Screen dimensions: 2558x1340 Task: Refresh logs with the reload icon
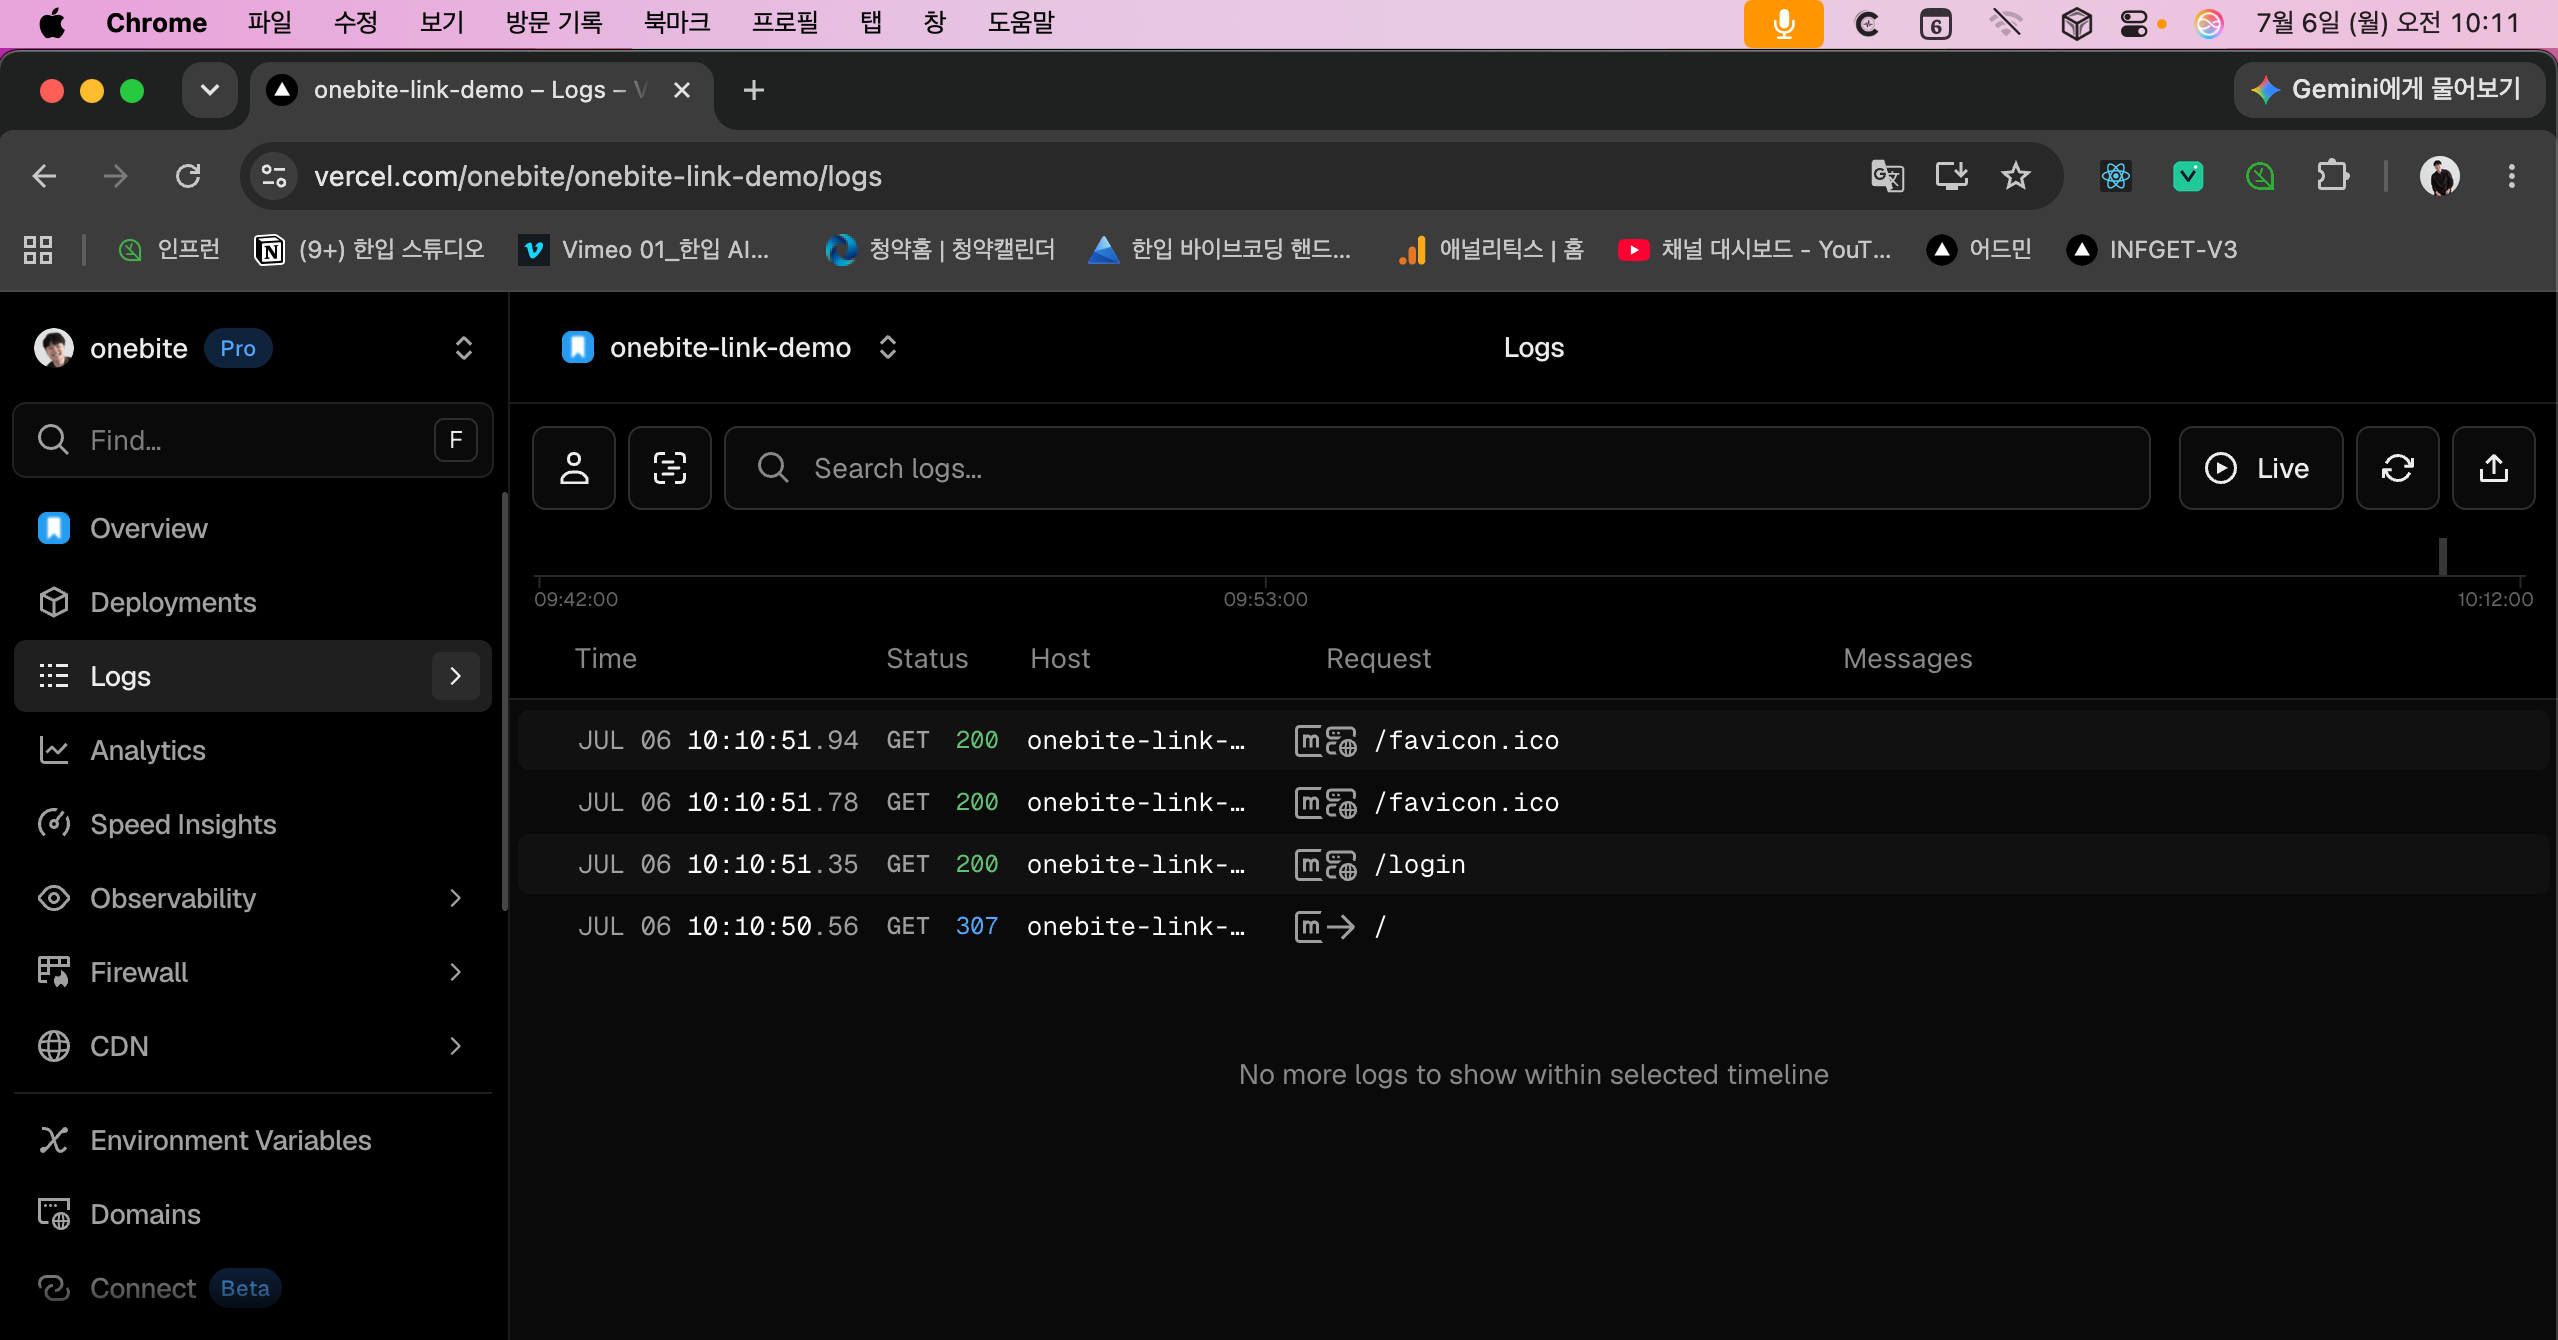coord(2397,468)
